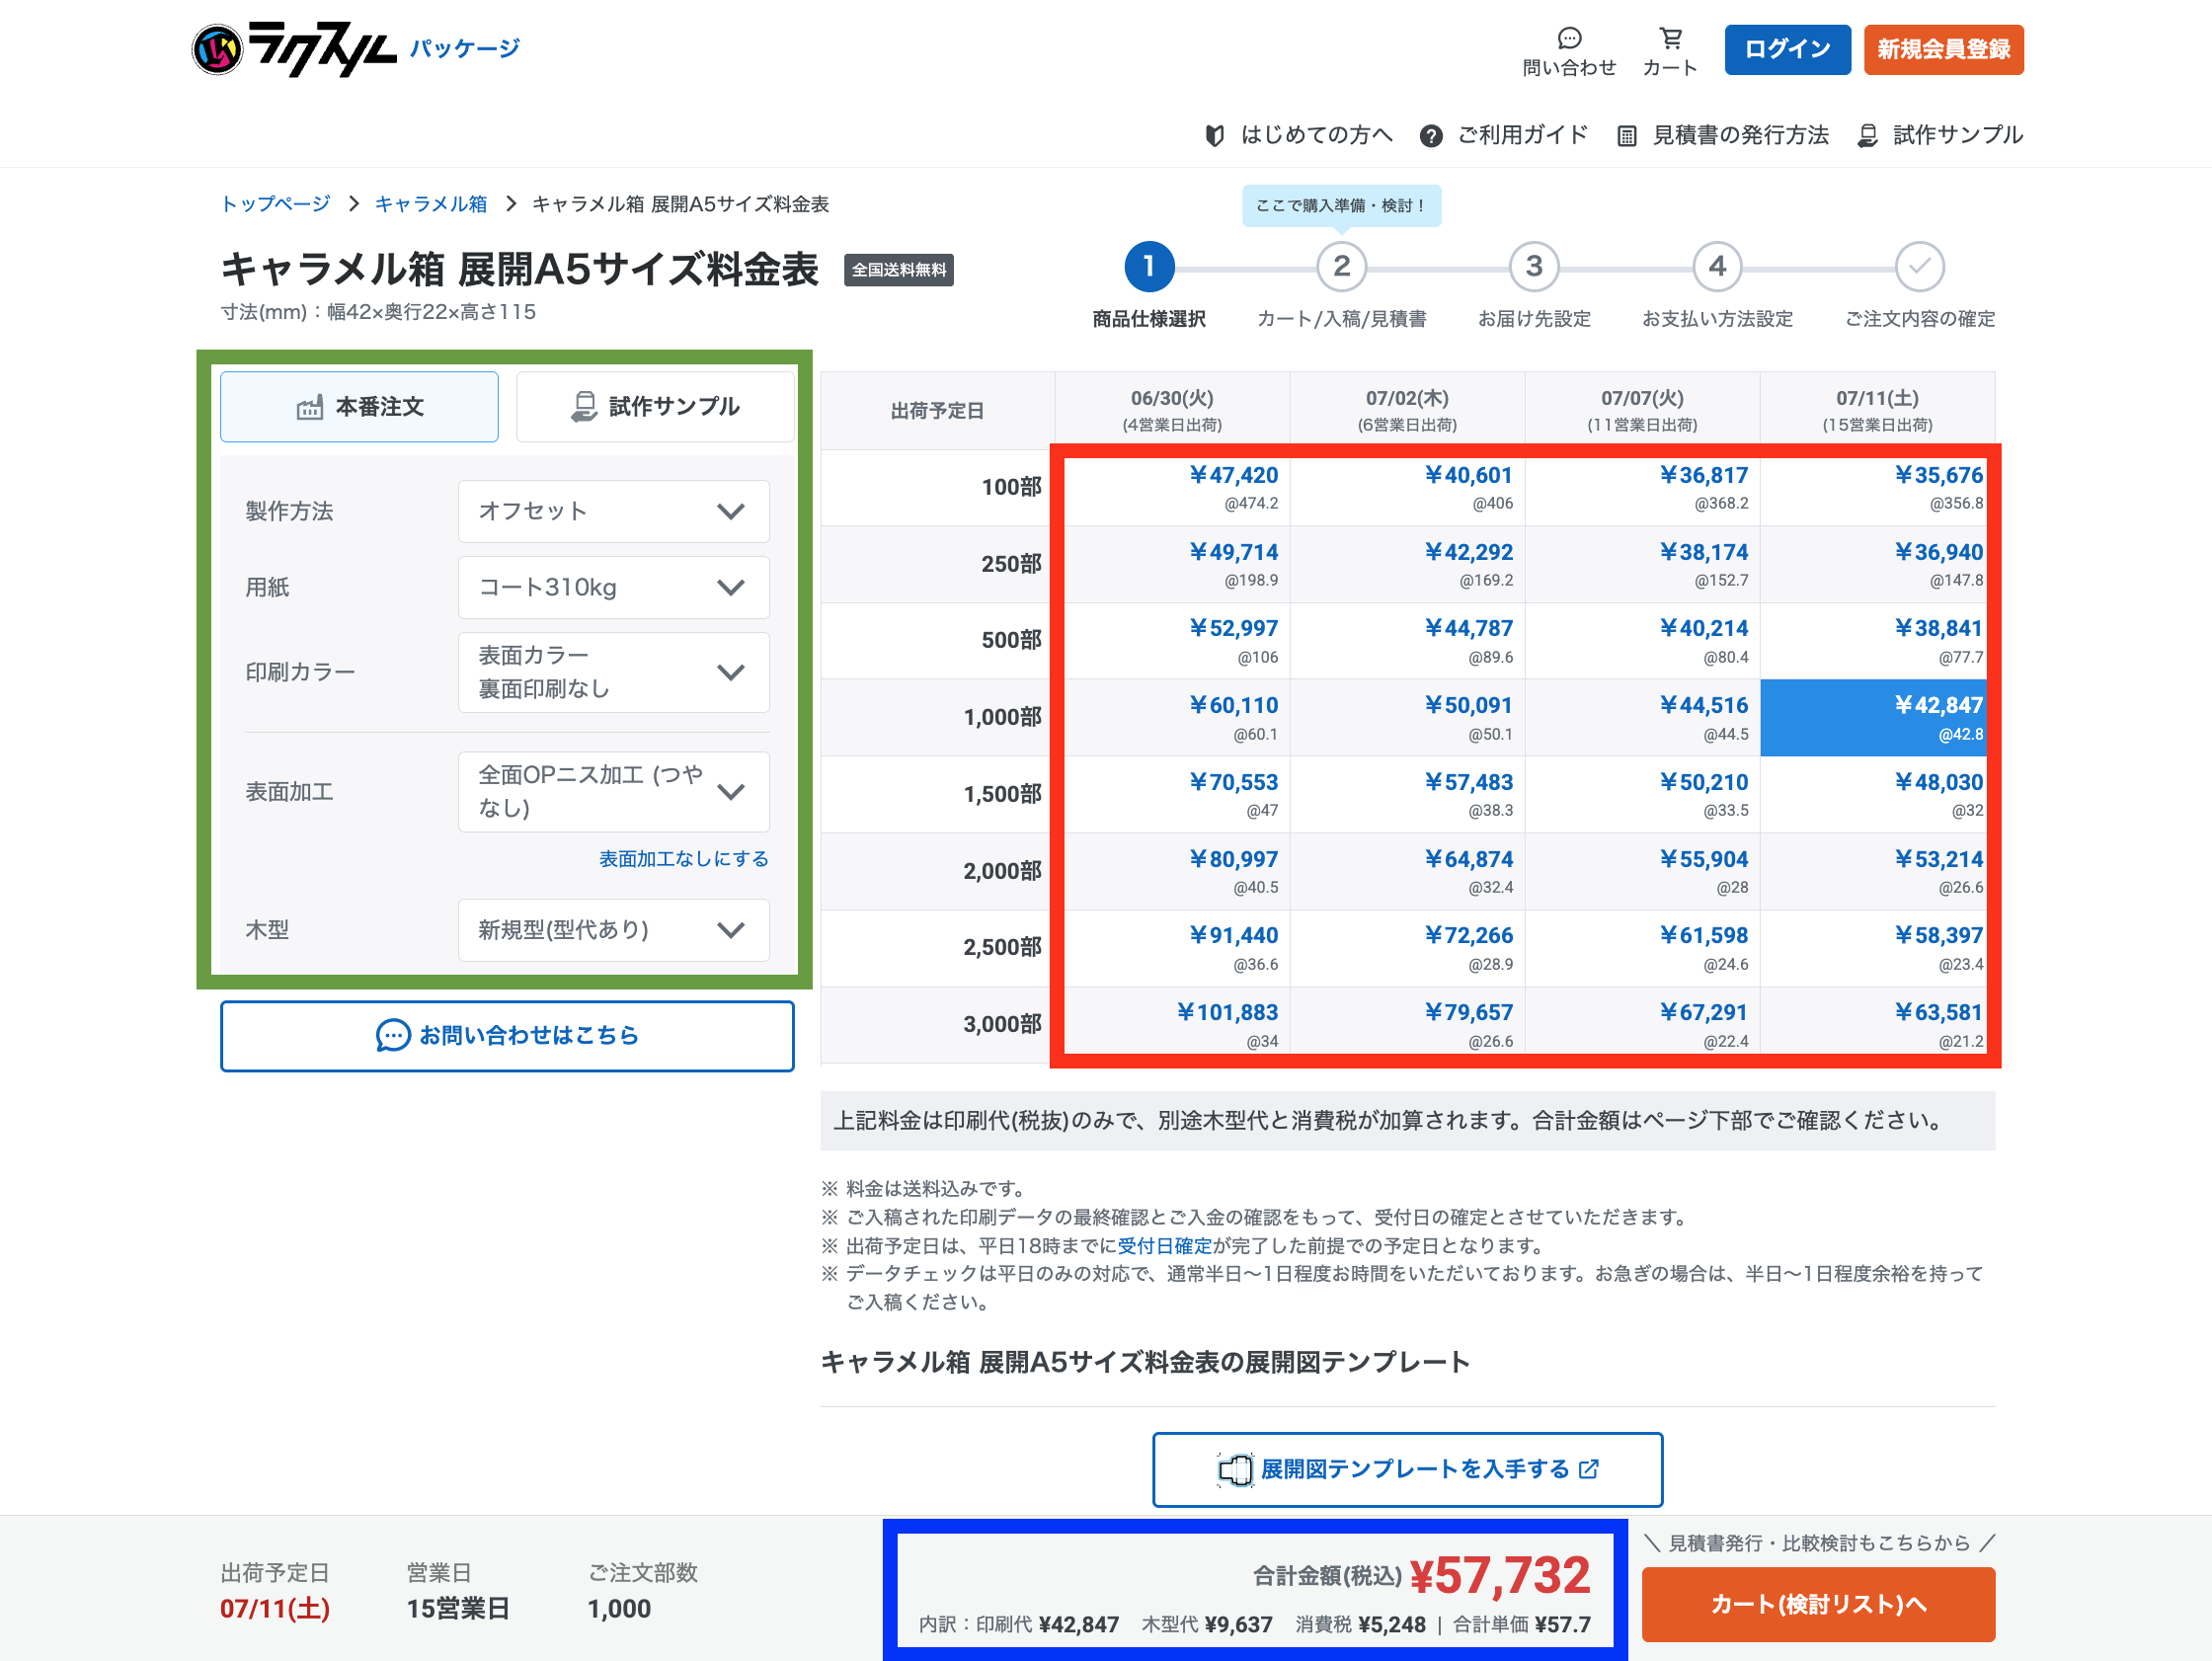This screenshot has height=1661, width=2212.
Task: Open the 用紙 コート310kg dropdown
Action: [x=613, y=587]
